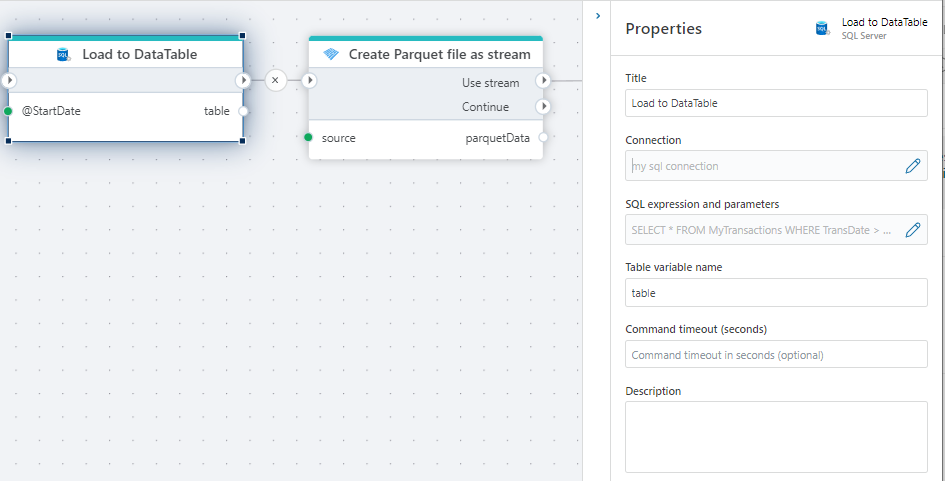Edit the Connection with the pencil icon
The width and height of the screenshot is (945, 481).
pos(912,166)
